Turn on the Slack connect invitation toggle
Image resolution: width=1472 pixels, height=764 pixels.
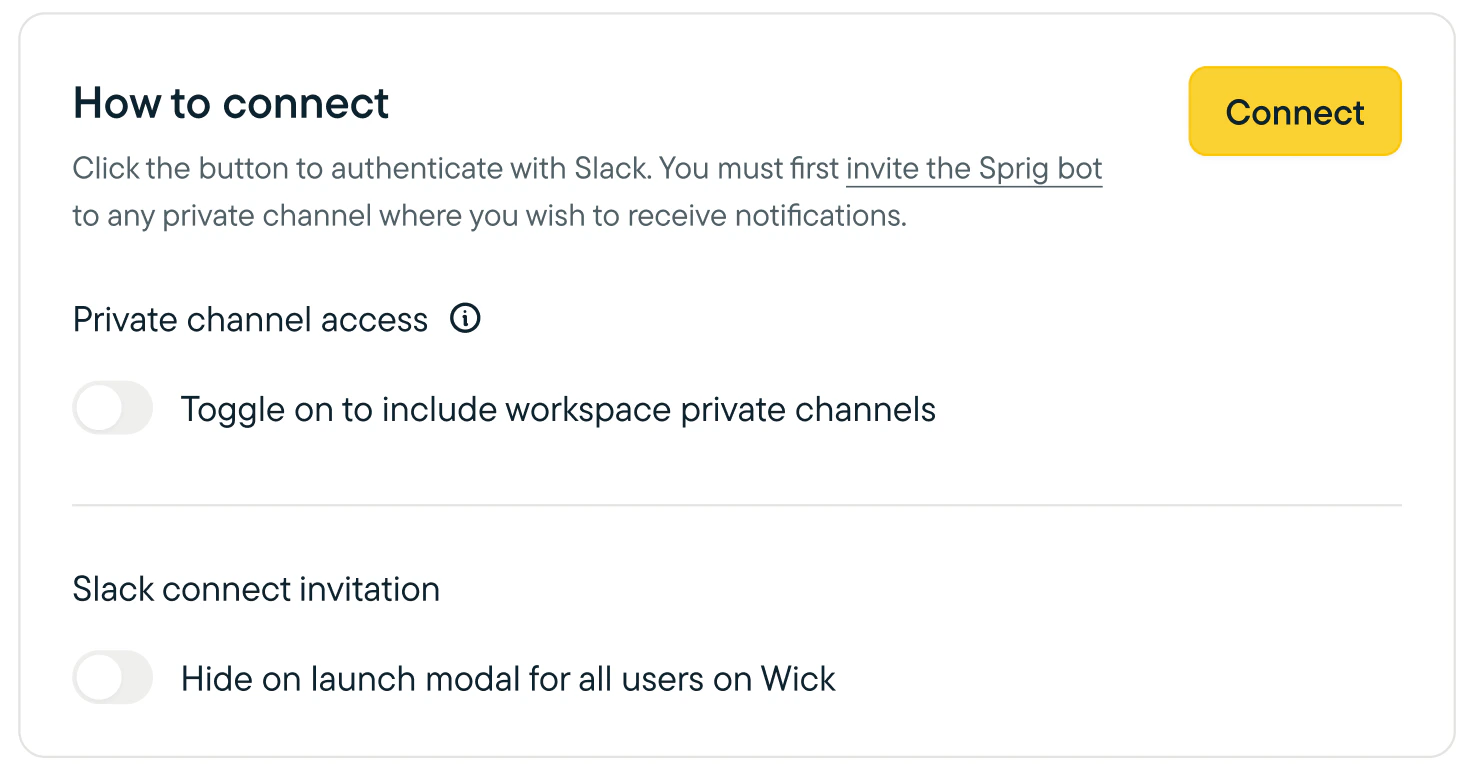click(x=113, y=678)
